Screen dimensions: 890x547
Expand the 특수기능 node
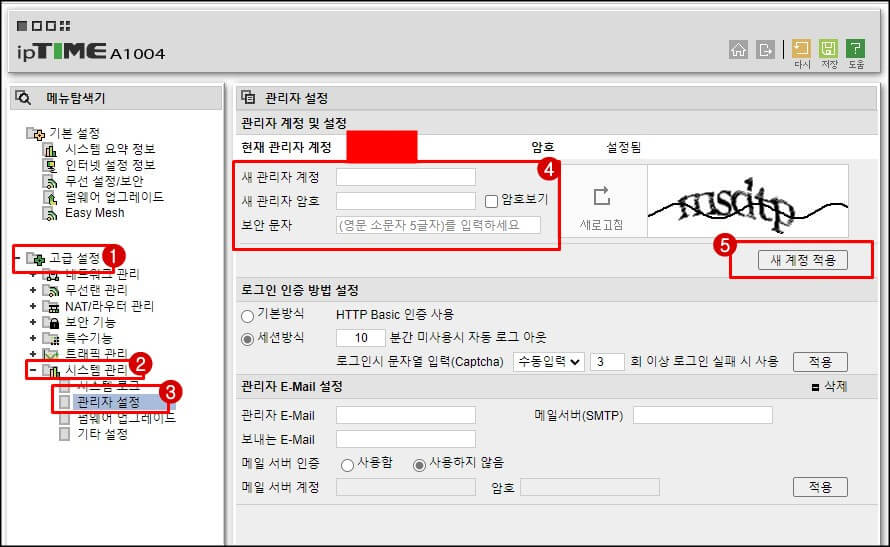tap(33, 338)
